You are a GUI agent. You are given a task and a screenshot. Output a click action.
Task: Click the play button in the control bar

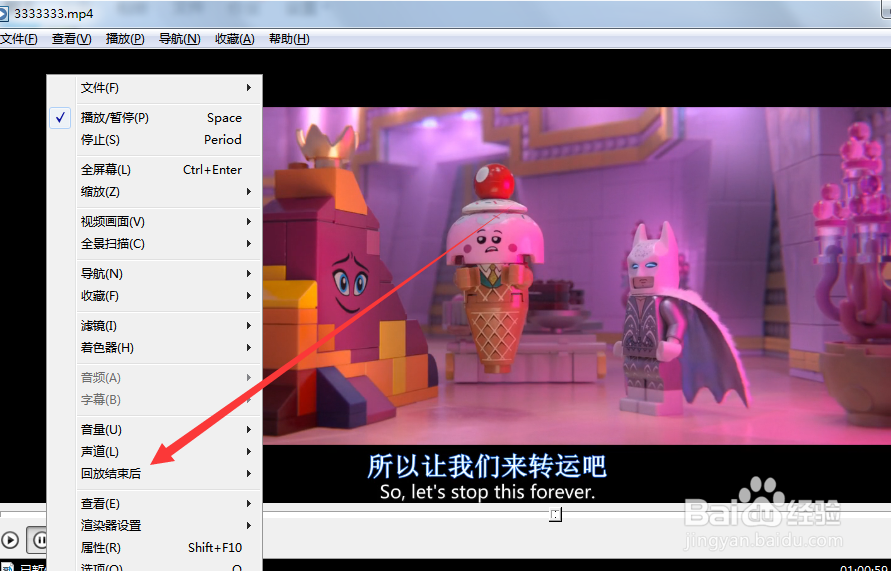coord(10,540)
